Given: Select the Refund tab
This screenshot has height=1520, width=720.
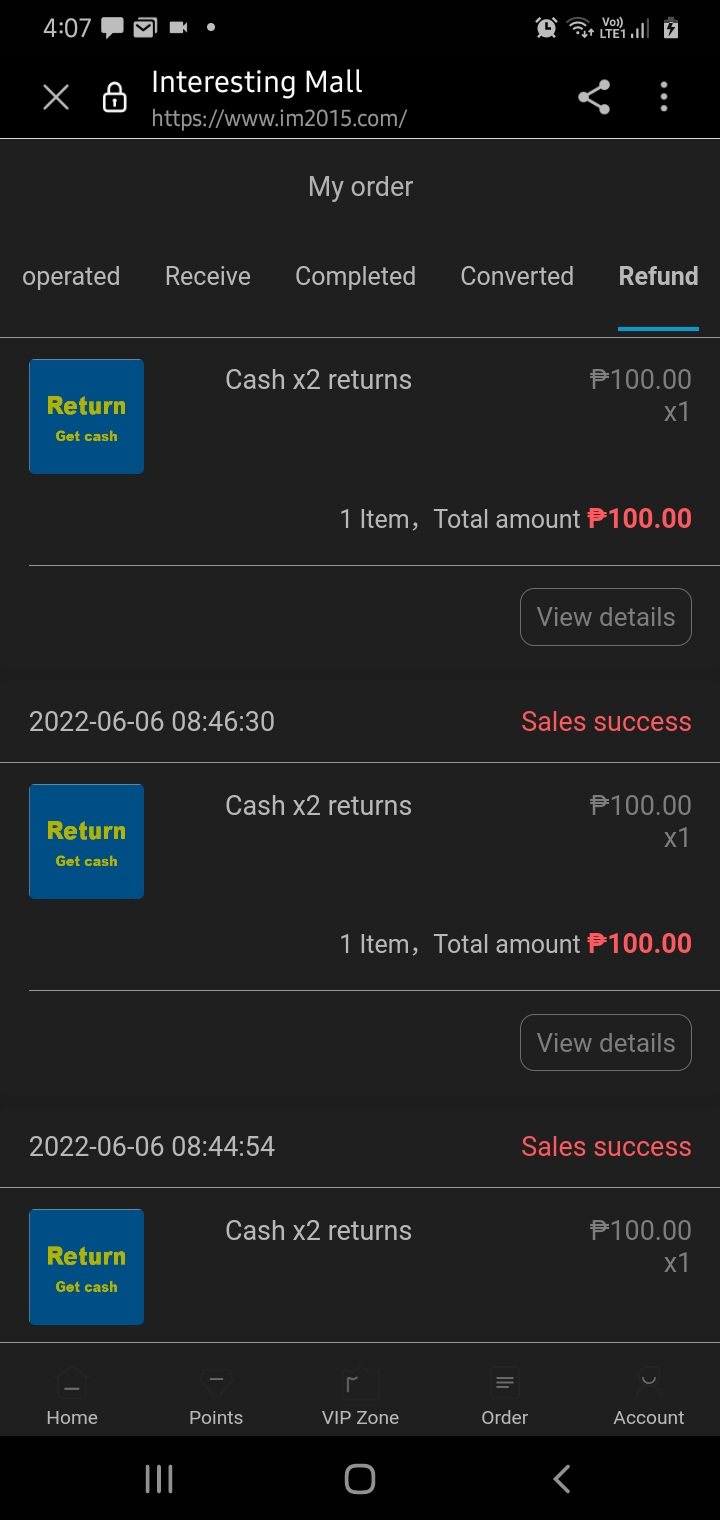Looking at the screenshot, I should (x=658, y=276).
